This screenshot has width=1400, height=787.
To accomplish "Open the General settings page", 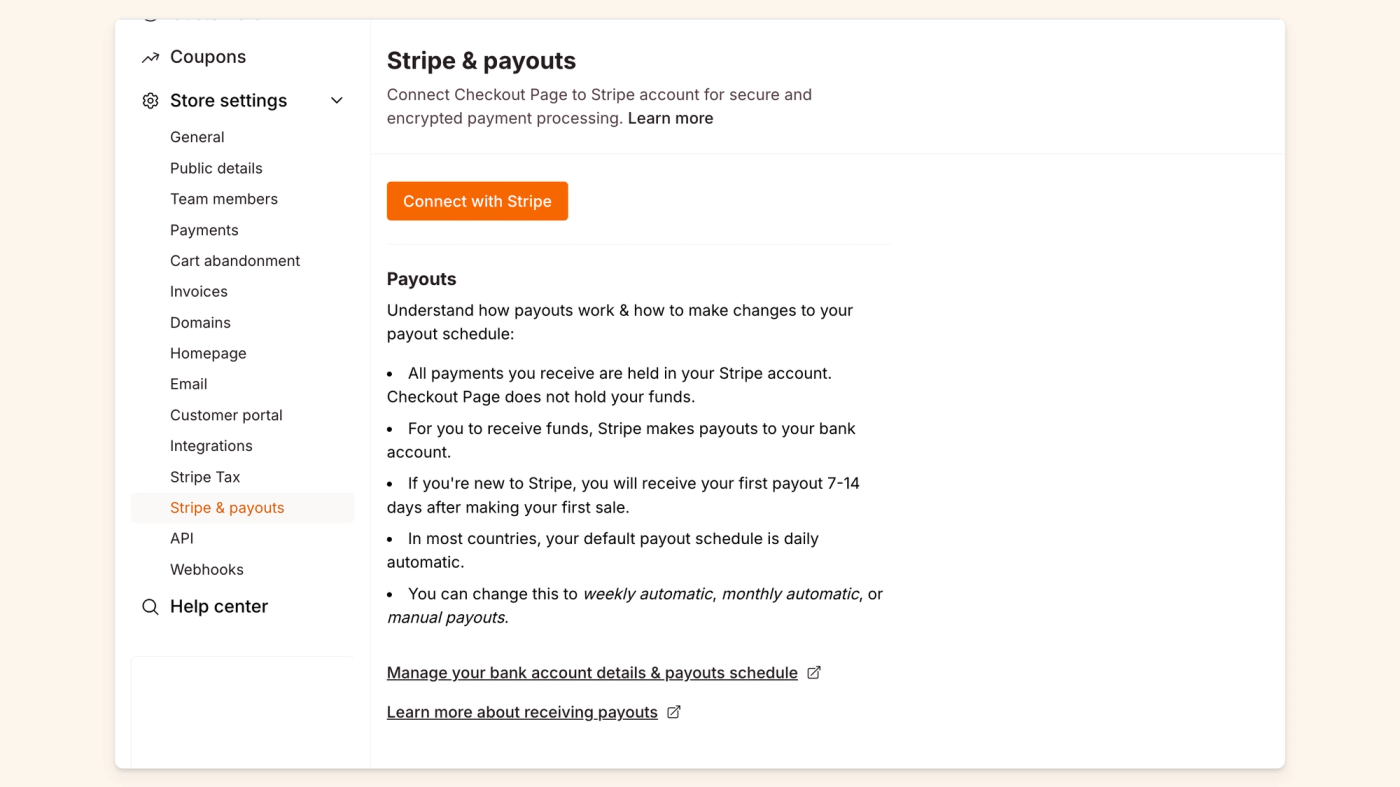I will 197,137.
